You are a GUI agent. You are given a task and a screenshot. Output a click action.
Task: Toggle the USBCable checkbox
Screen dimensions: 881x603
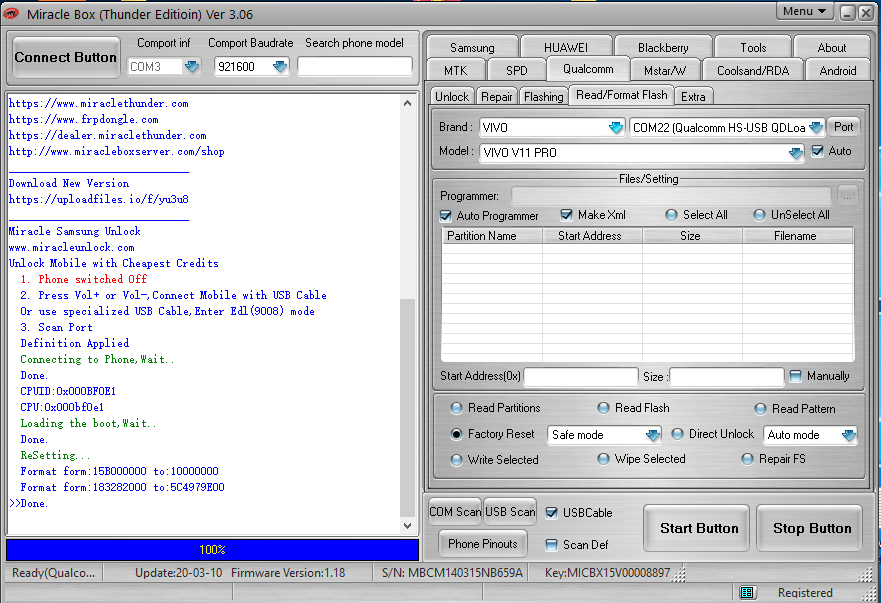(x=552, y=513)
